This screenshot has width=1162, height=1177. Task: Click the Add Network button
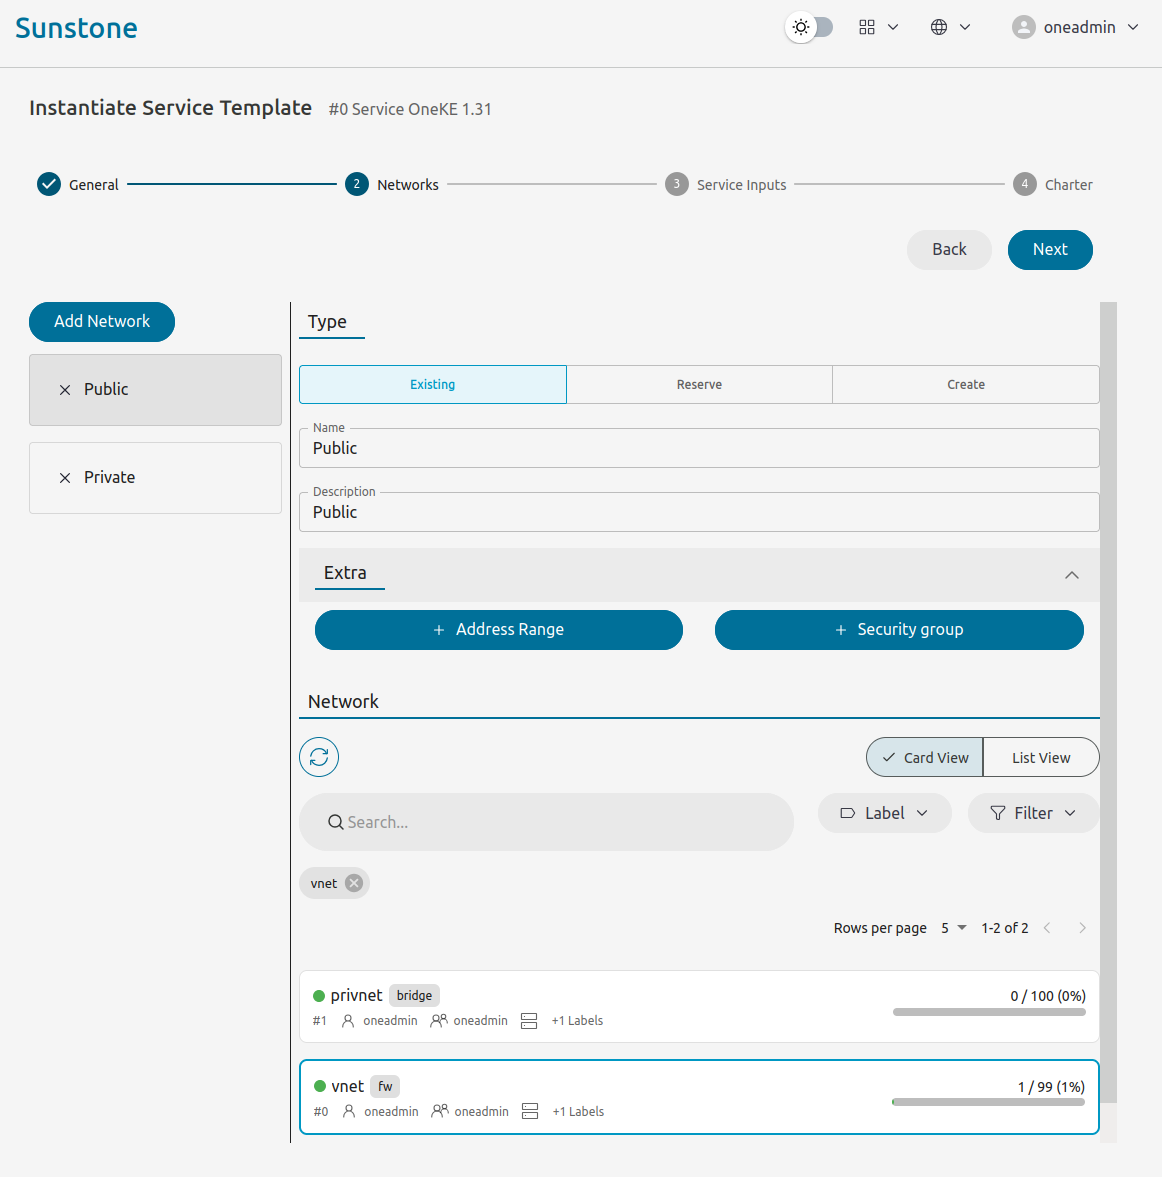coord(102,321)
